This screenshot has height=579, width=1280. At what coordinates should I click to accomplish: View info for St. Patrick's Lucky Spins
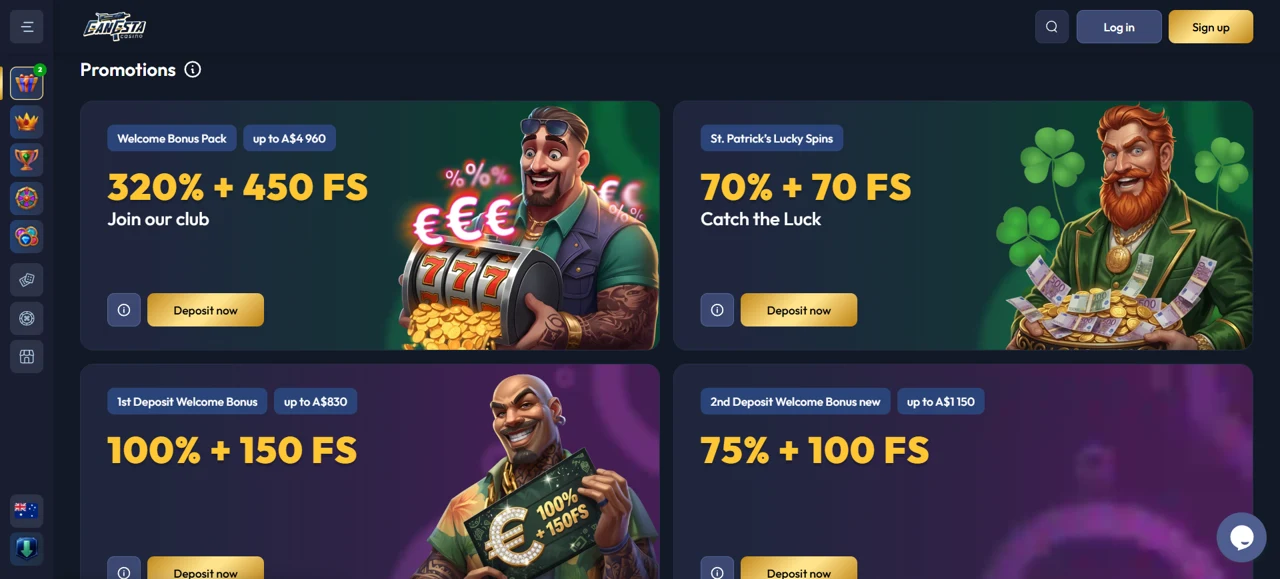pyautogui.click(x=717, y=310)
